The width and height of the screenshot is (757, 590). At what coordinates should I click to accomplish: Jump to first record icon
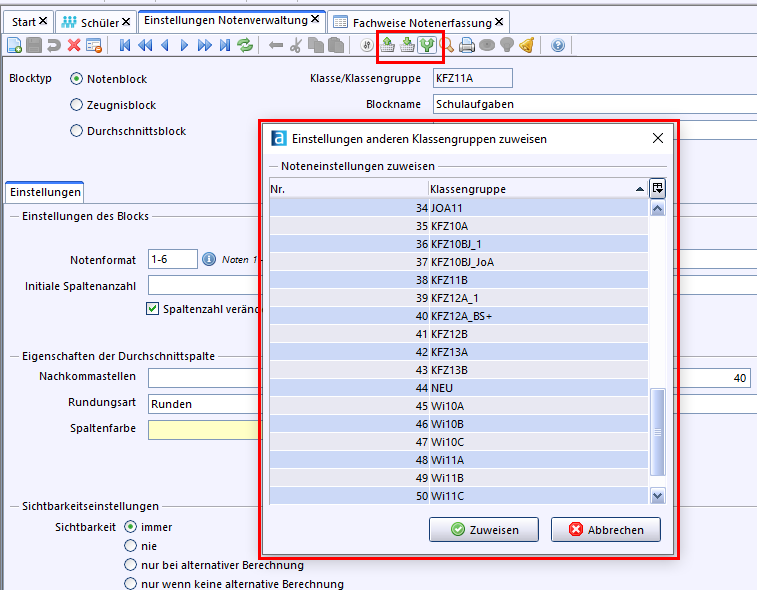125,45
